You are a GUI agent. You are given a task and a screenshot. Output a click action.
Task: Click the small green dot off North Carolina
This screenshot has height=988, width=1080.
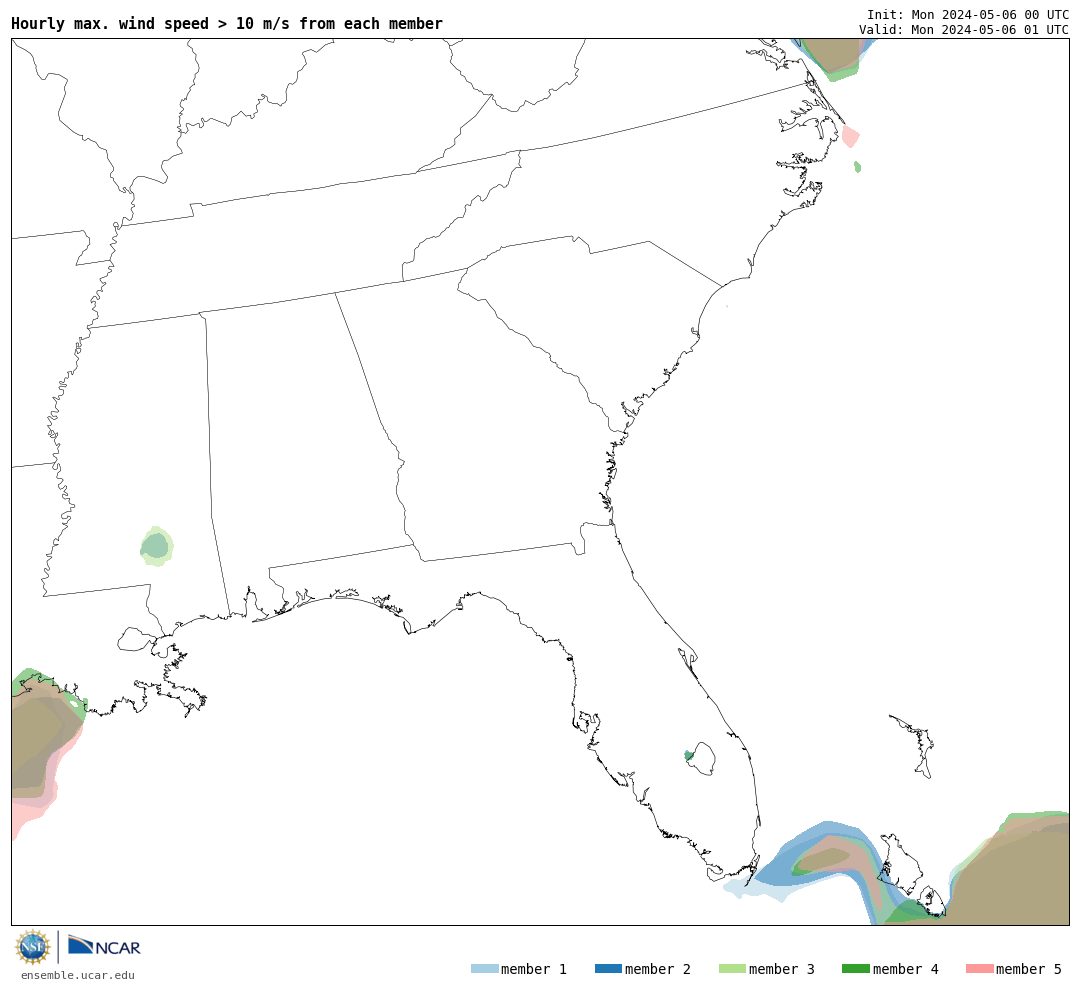(857, 167)
